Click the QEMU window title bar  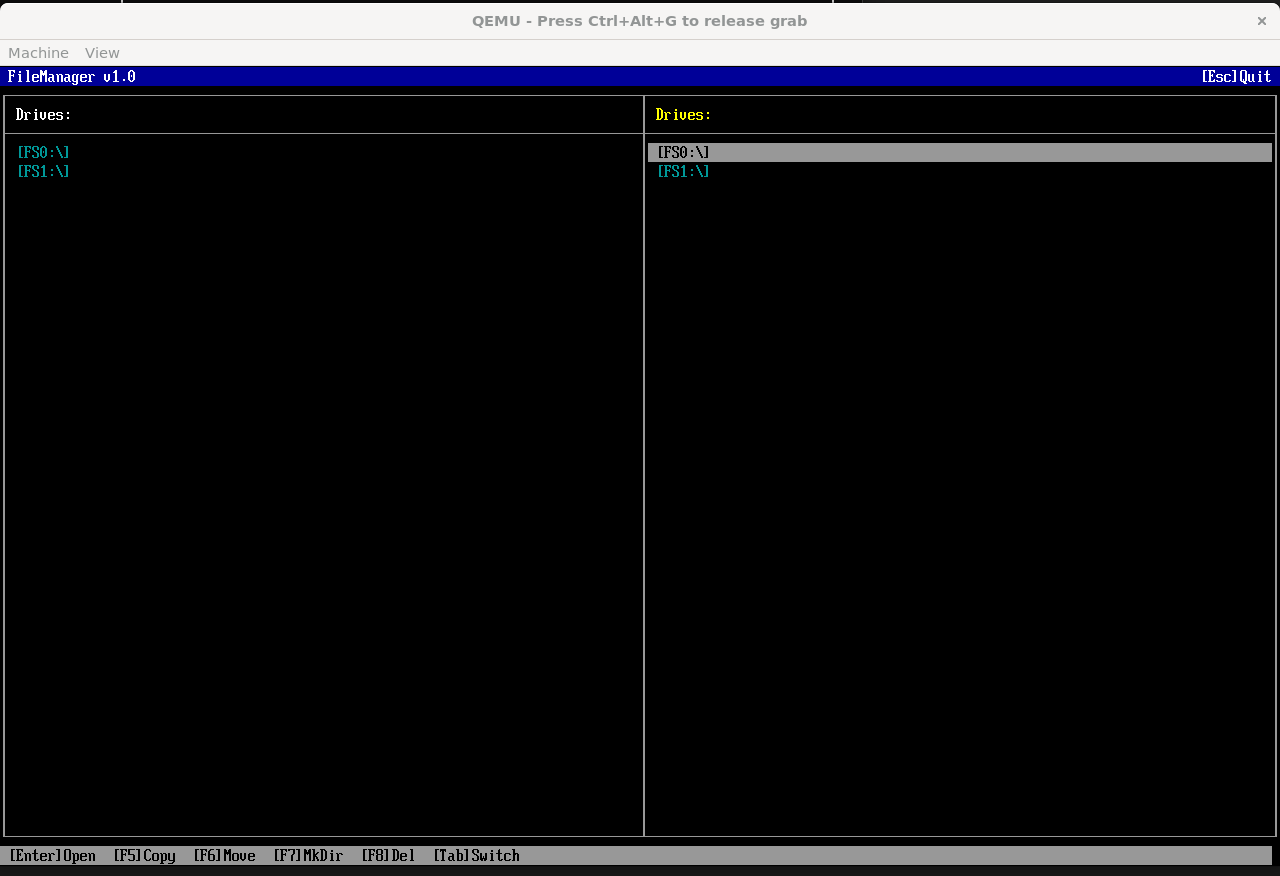(x=640, y=20)
